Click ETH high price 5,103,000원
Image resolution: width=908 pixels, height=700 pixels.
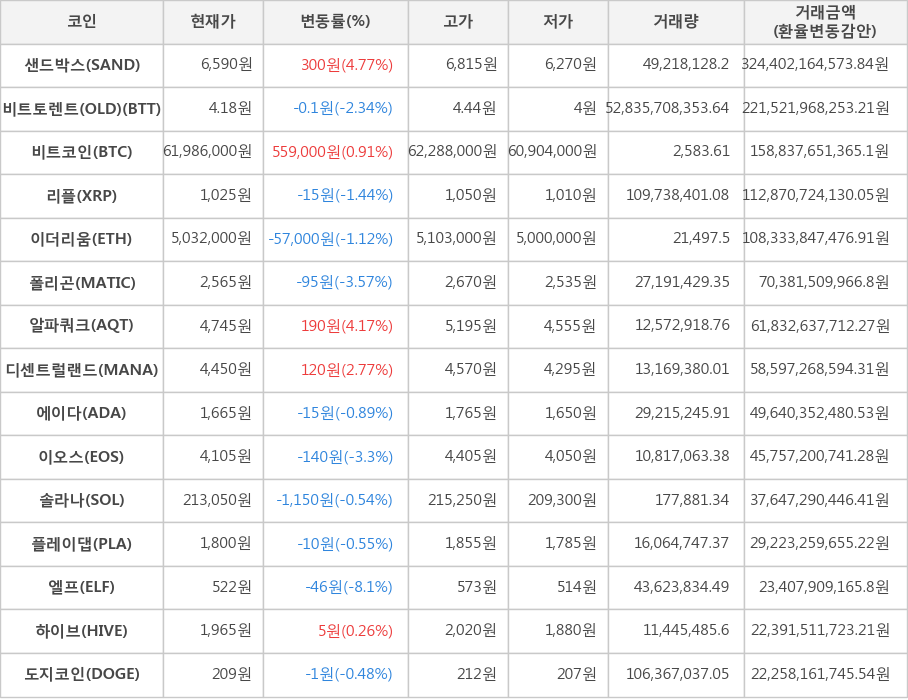[x=456, y=238]
